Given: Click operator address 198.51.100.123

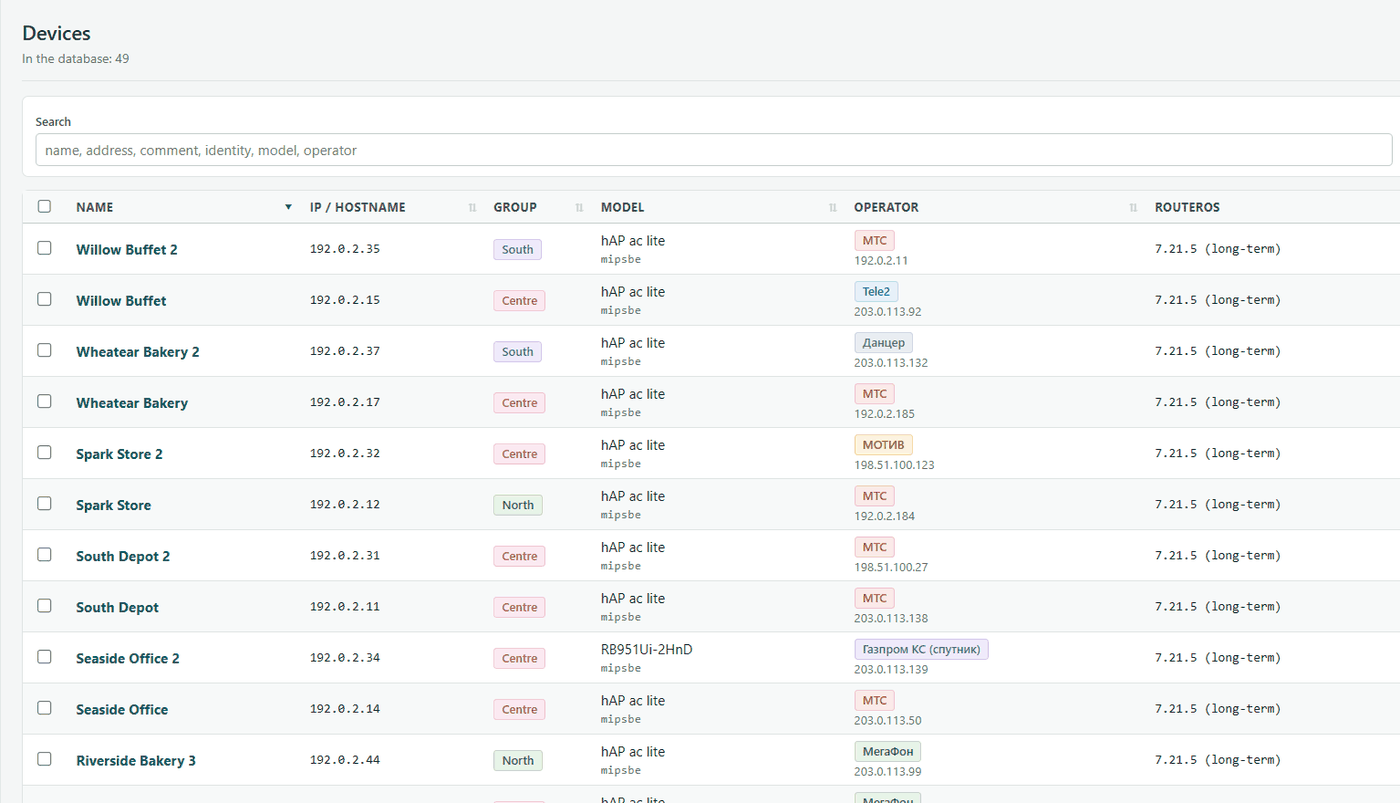Looking at the screenshot, I should (894, 465).
